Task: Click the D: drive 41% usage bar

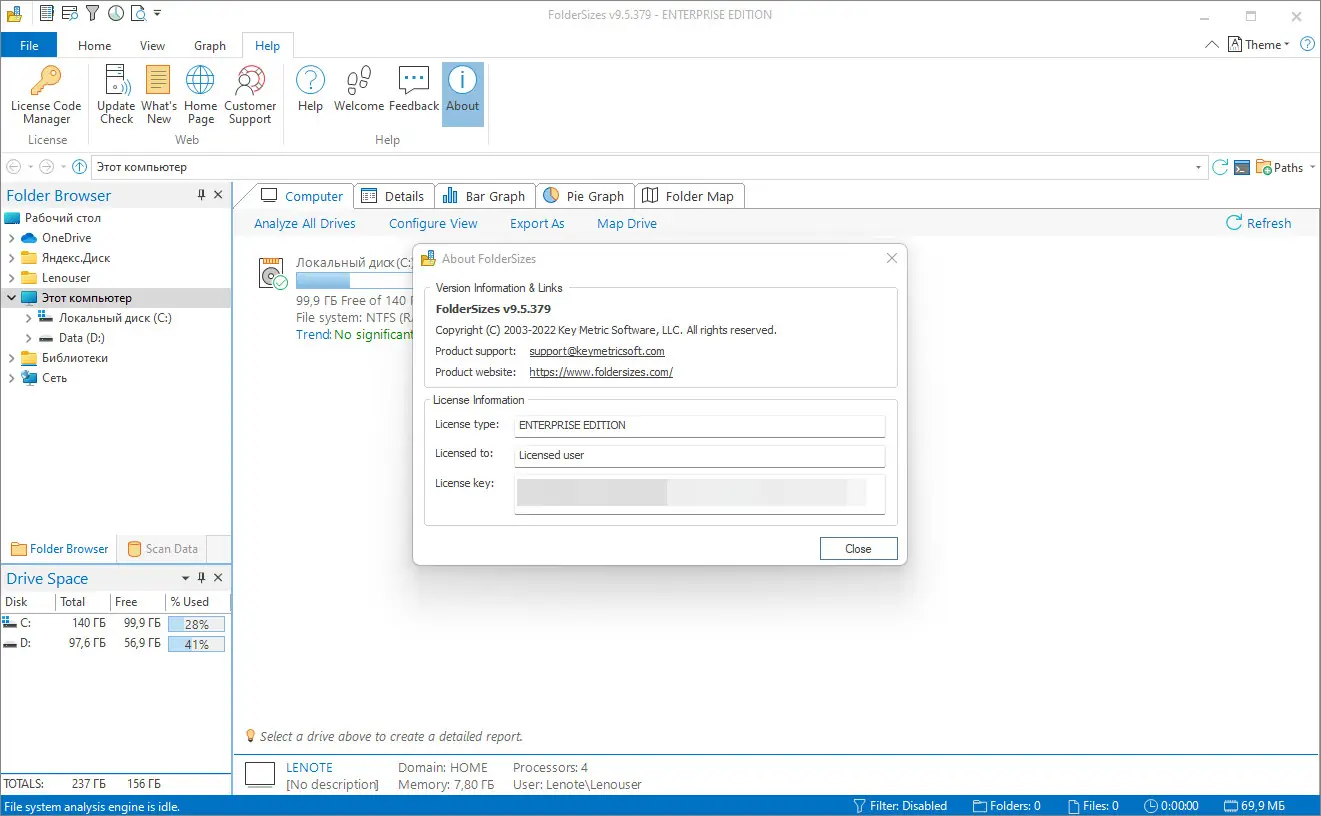Action: 196,644
